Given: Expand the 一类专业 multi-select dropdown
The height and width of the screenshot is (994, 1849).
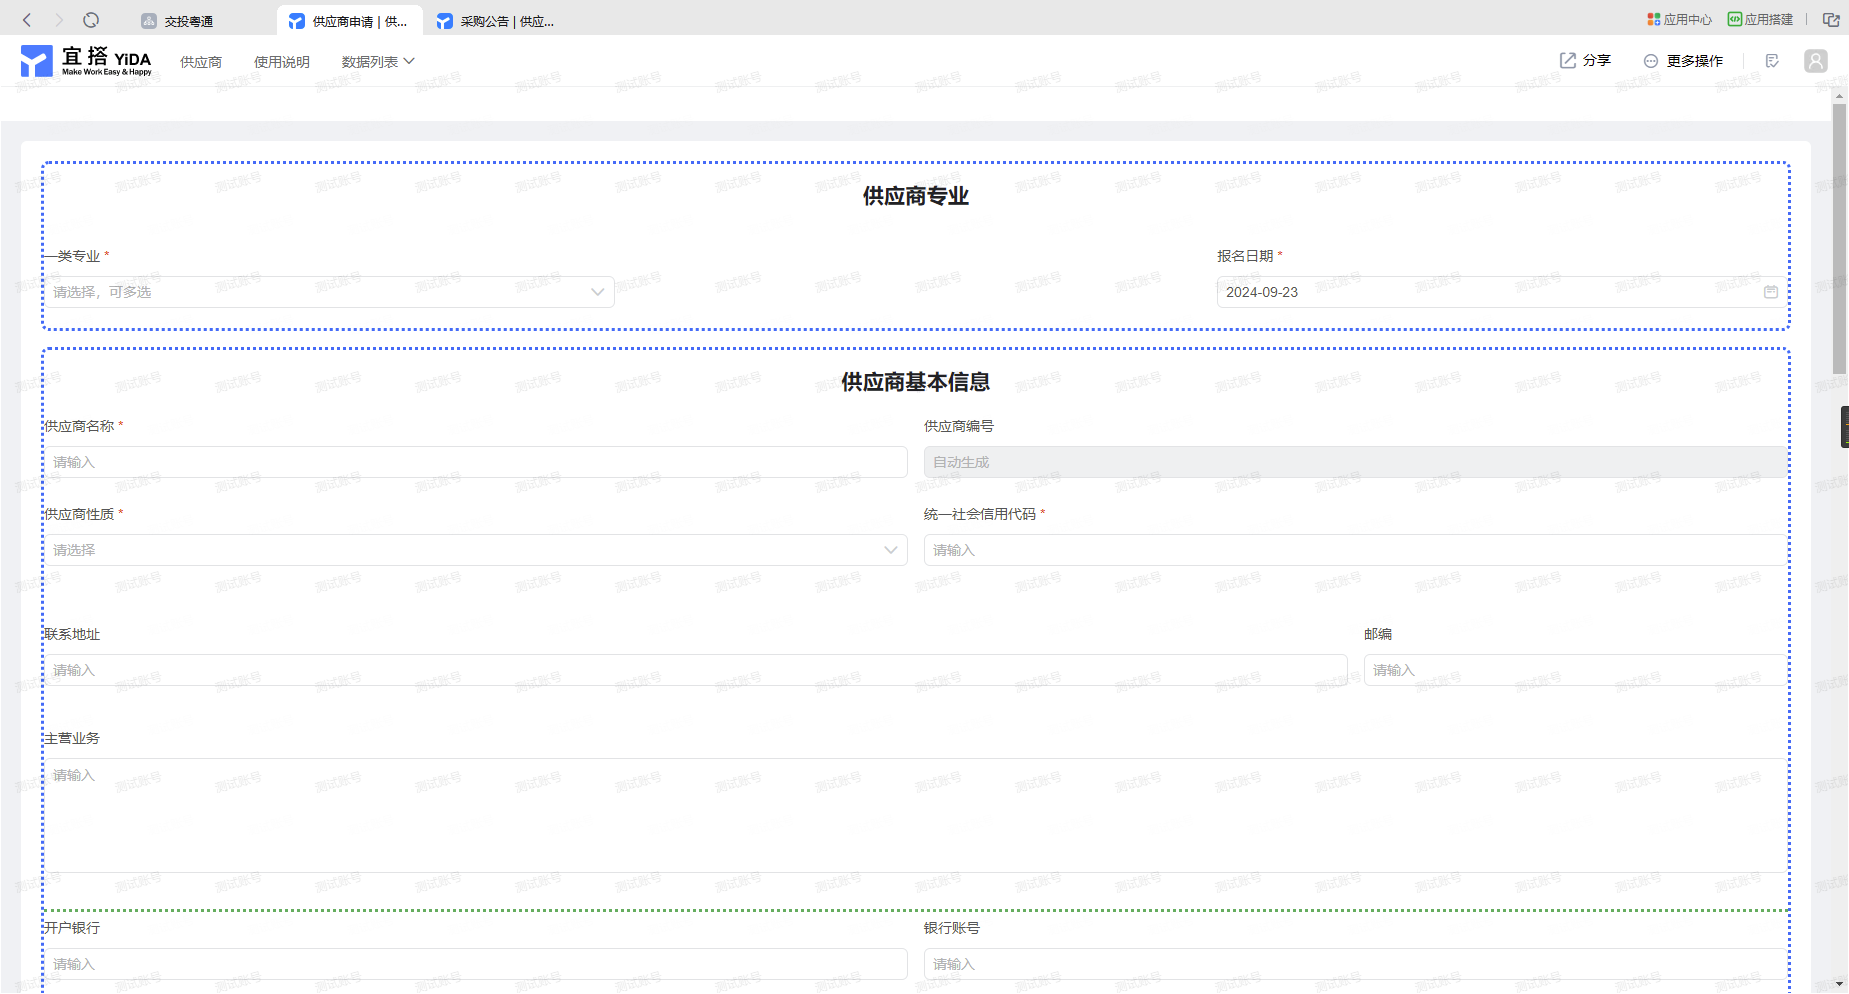Looking at the screenshot, I should (328, 292).
